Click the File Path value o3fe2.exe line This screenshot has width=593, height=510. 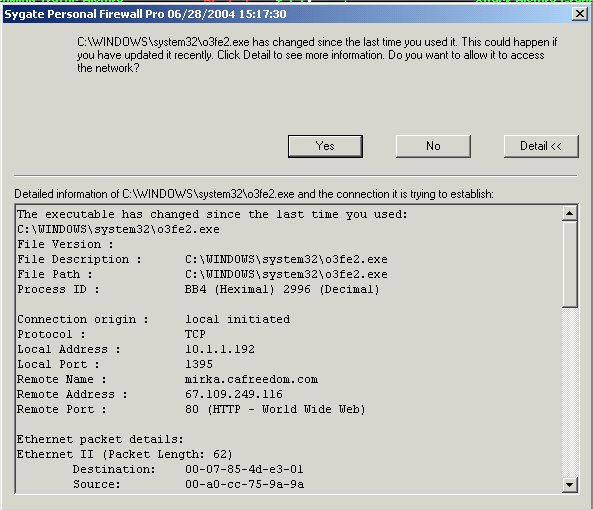point(286,274)
